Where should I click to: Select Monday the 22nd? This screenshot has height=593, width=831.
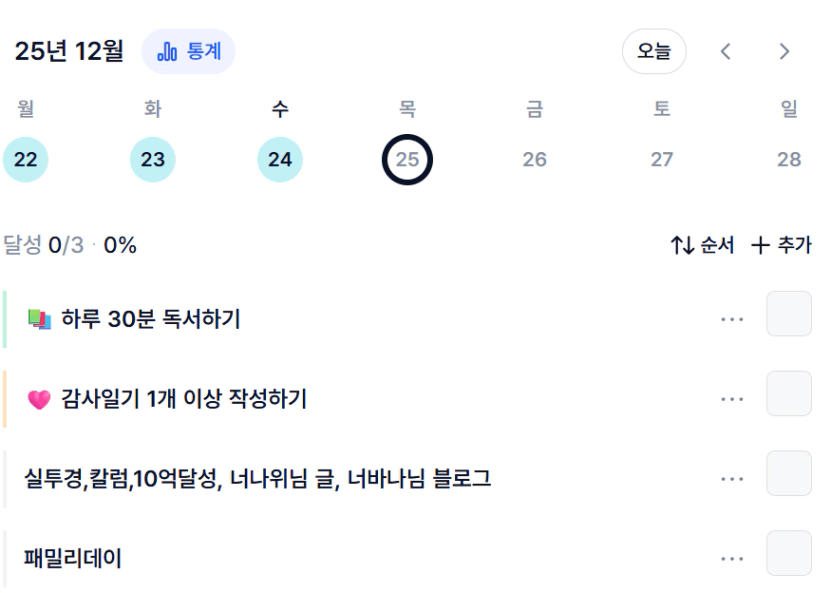pyautogui.click(x=26, y=160)
